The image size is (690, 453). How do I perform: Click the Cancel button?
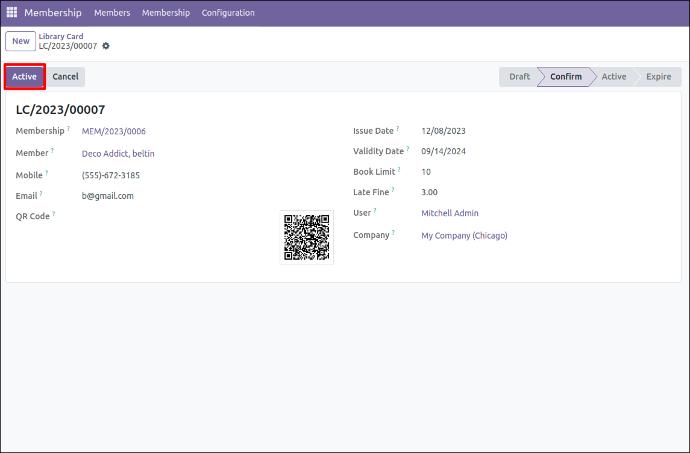pyautogui.click(x=66, y=77)
